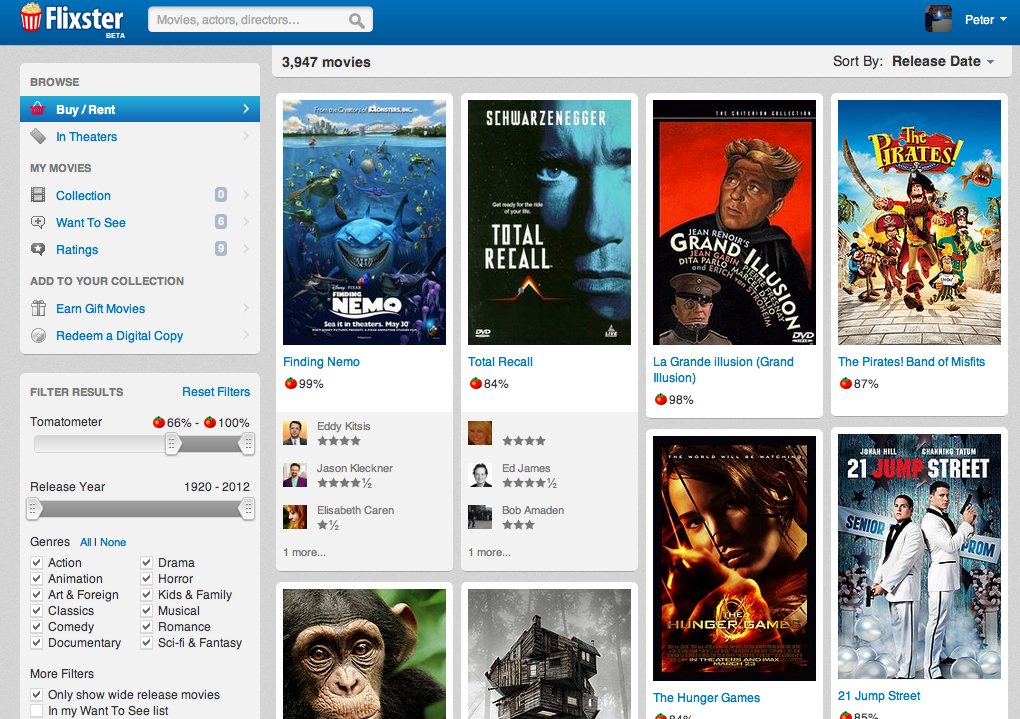Uncheck the Animation genre checkbox
The height and width of the screenshot is (719, 1020).
(36, 578)
